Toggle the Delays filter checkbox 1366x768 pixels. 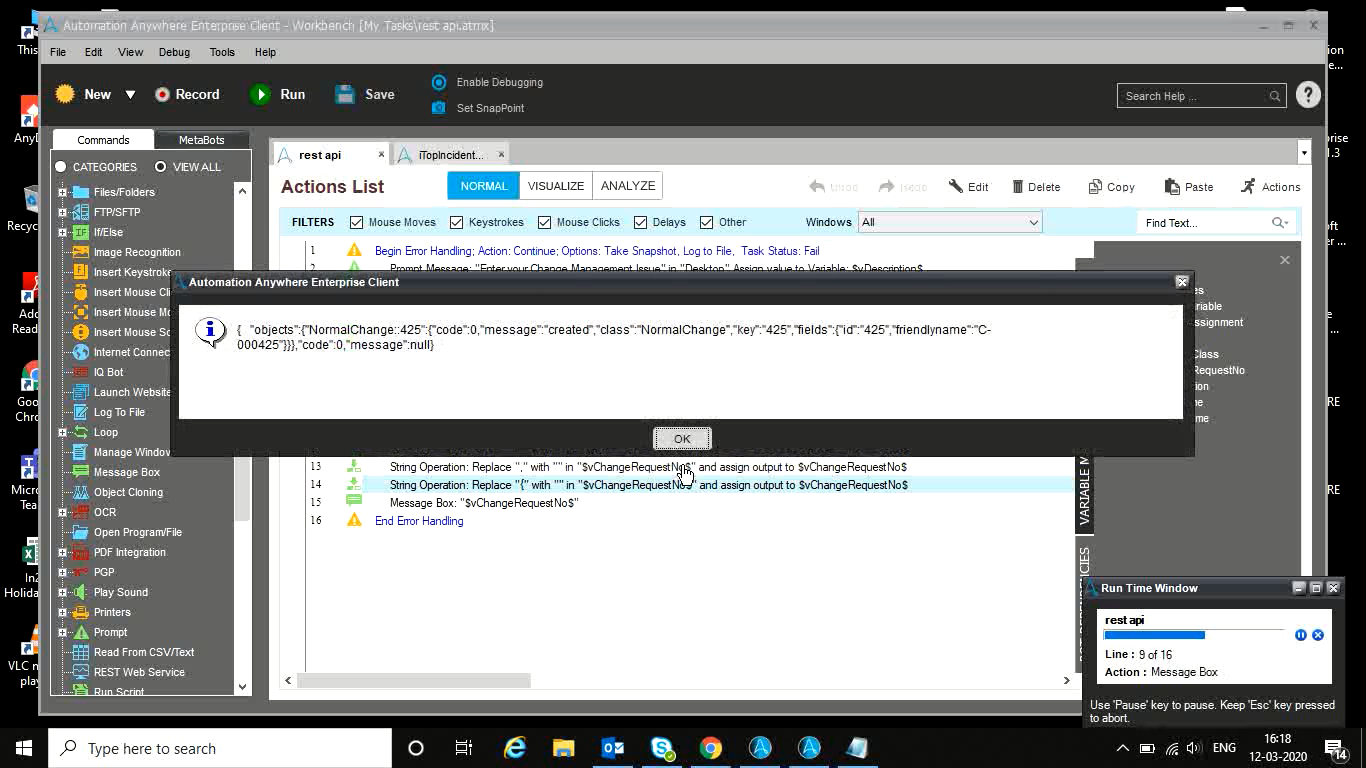tap(641, 222)
